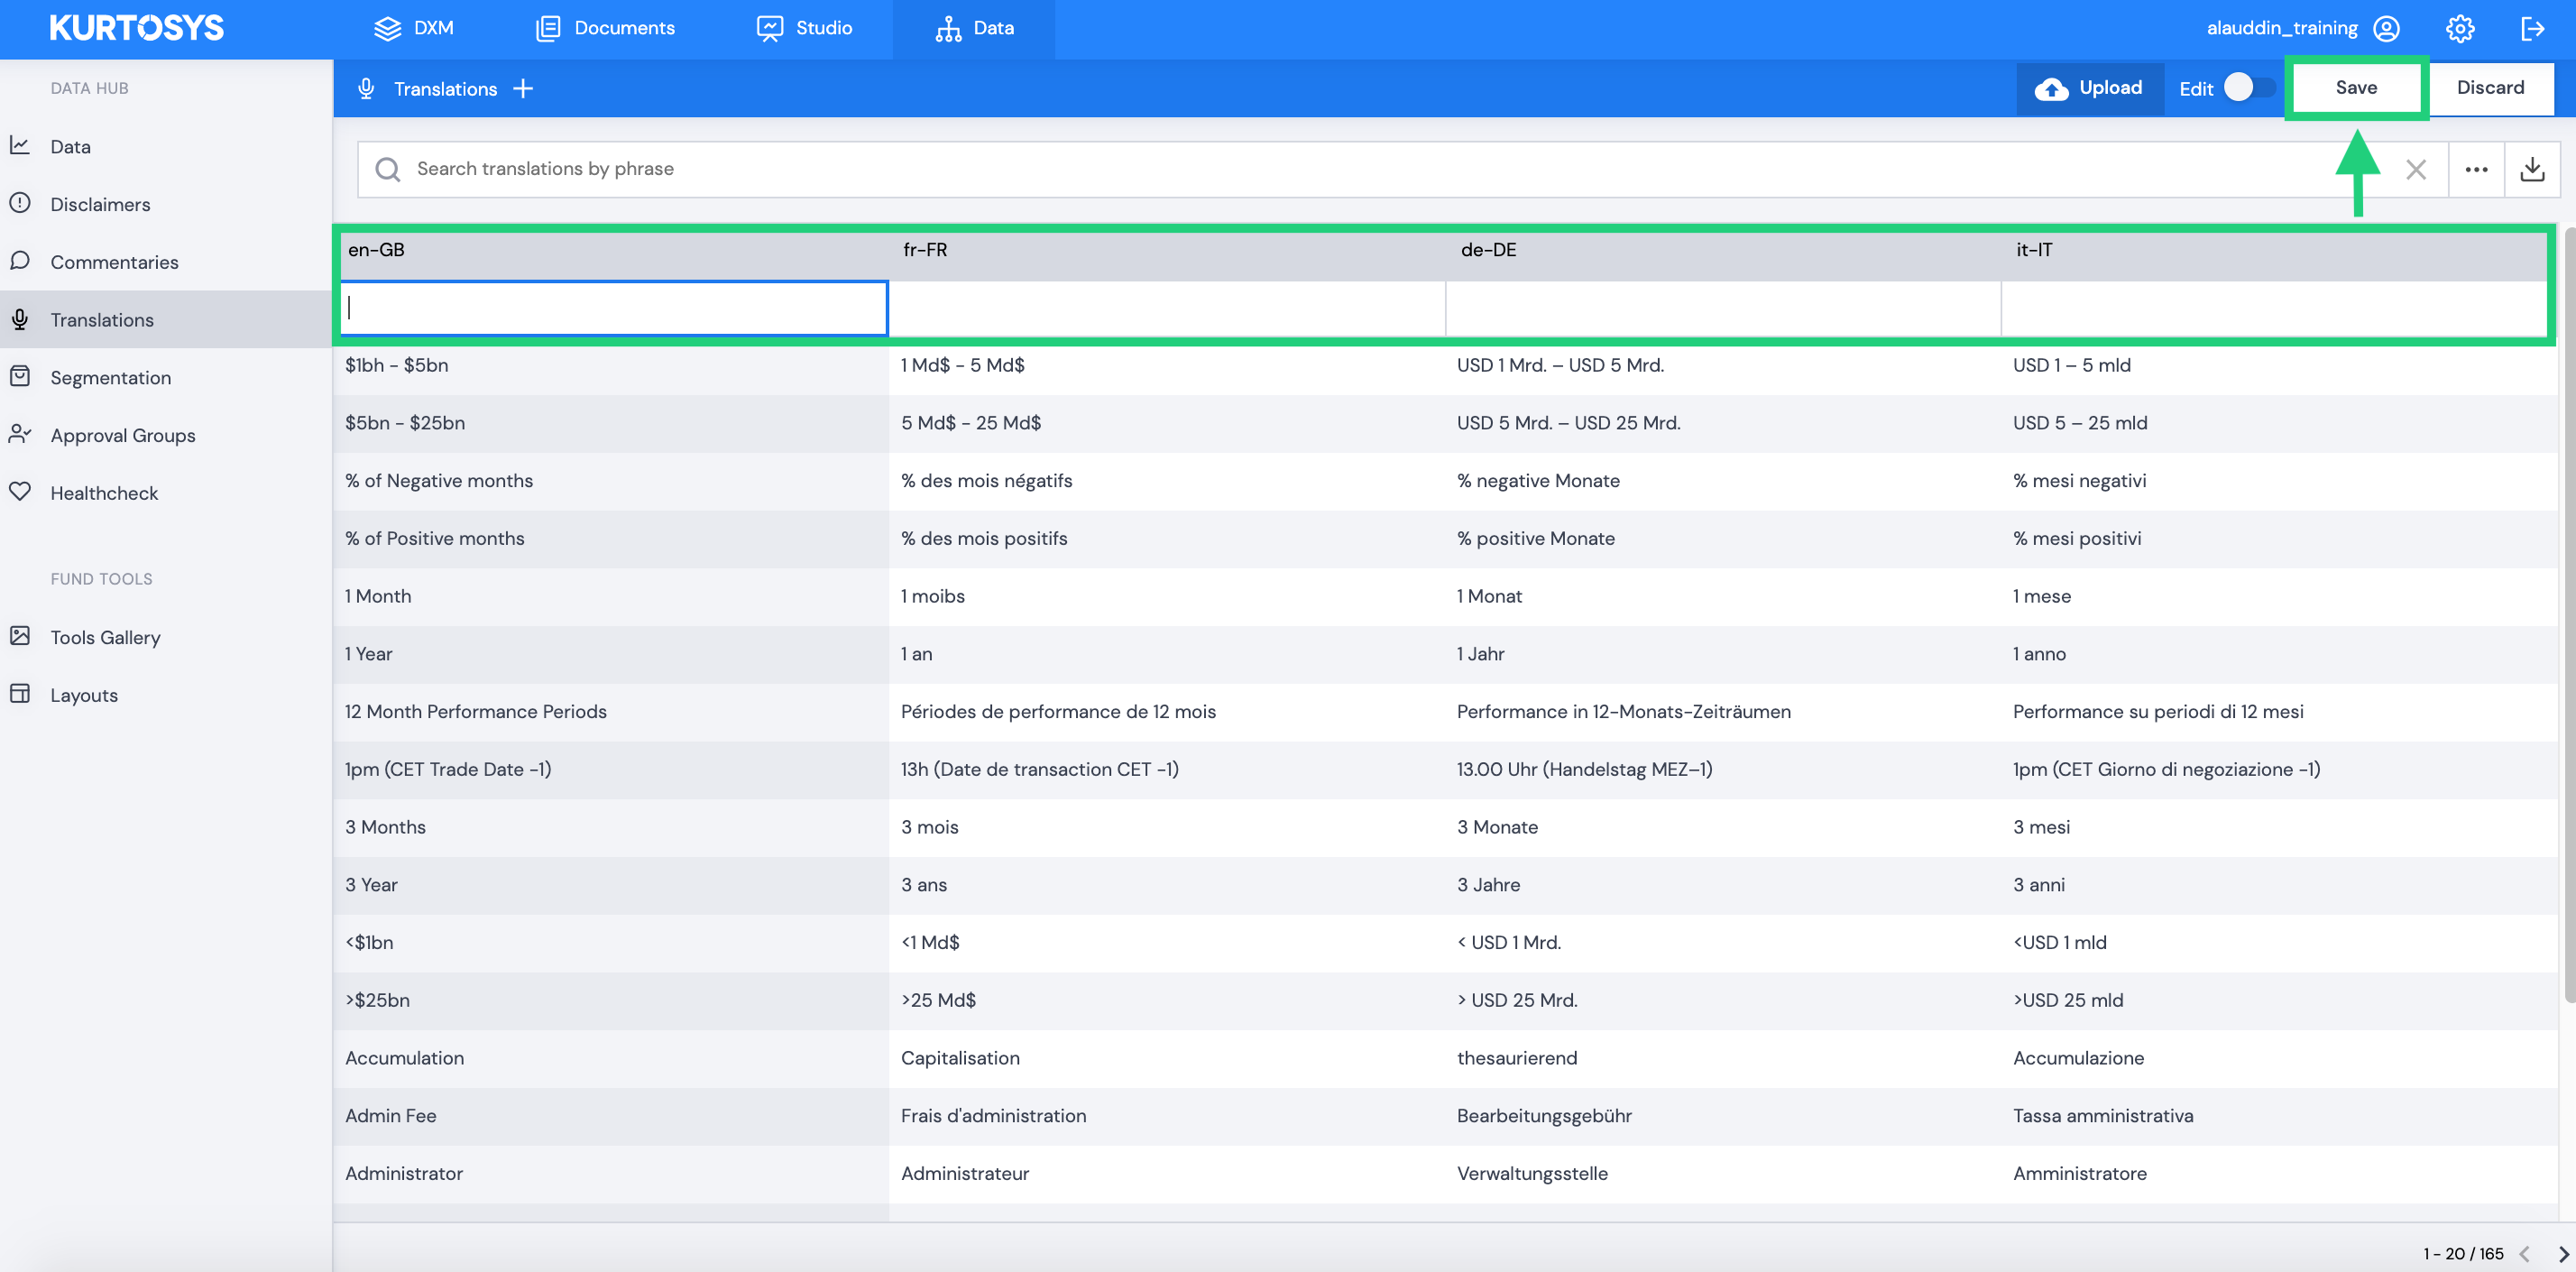Screen dimensions: 2576x1272
Task: Select Approval Groups in the sidebar
Action: point(166,435)
